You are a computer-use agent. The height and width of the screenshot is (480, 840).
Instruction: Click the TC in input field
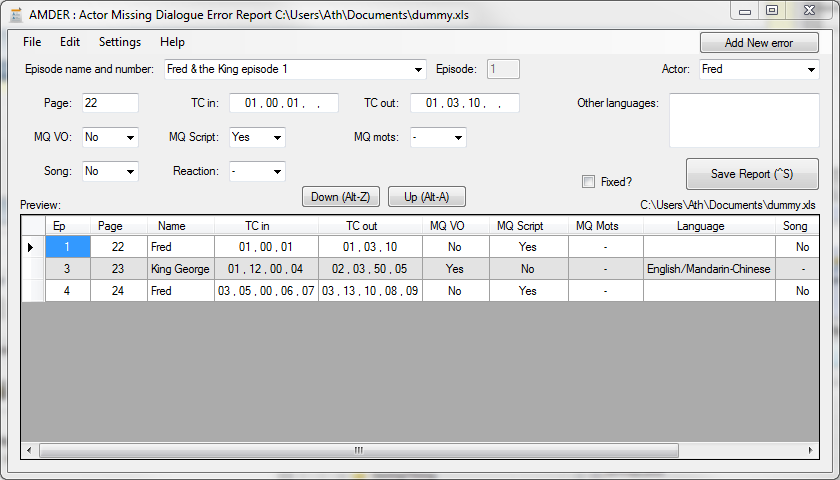click(284, 103)
